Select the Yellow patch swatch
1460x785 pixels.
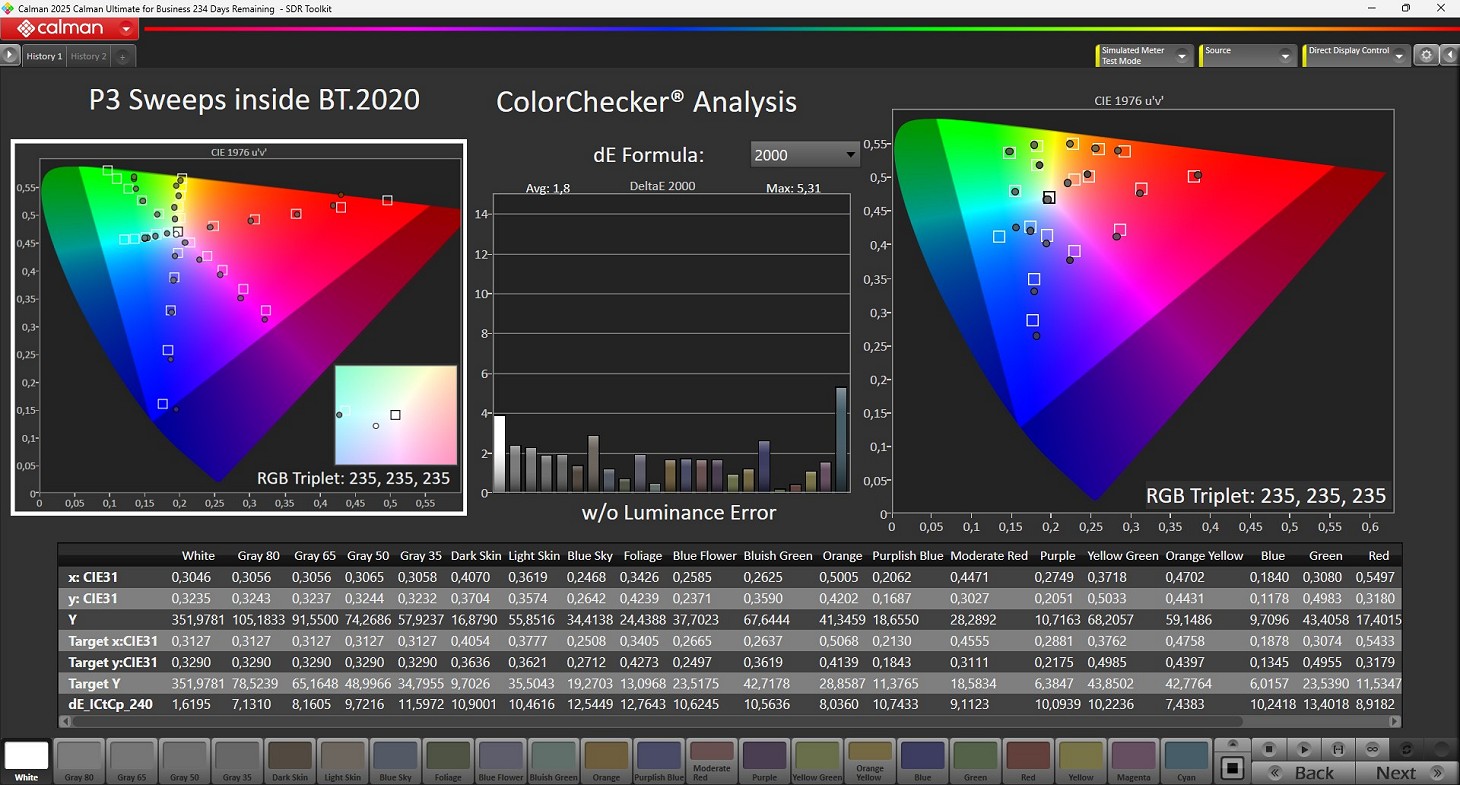pyautogui.click(x=1081, y=761)
